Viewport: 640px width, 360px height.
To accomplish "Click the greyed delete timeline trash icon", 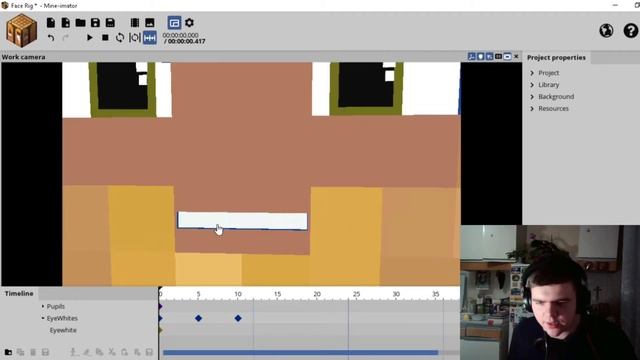I will 33,352.
